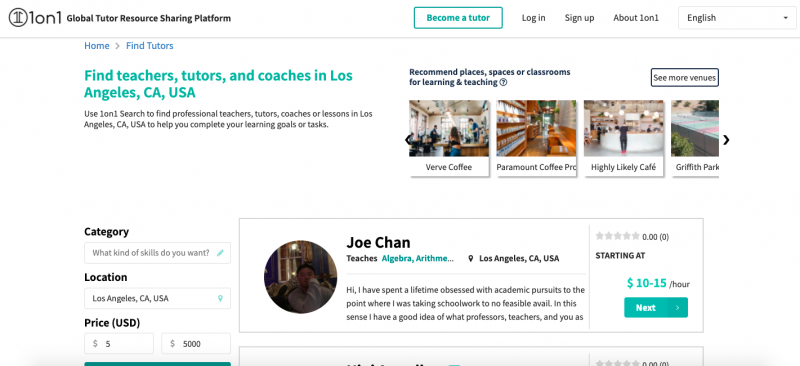
Task: Click the Verve Coffee caption
Action: (x=449, y=167)
